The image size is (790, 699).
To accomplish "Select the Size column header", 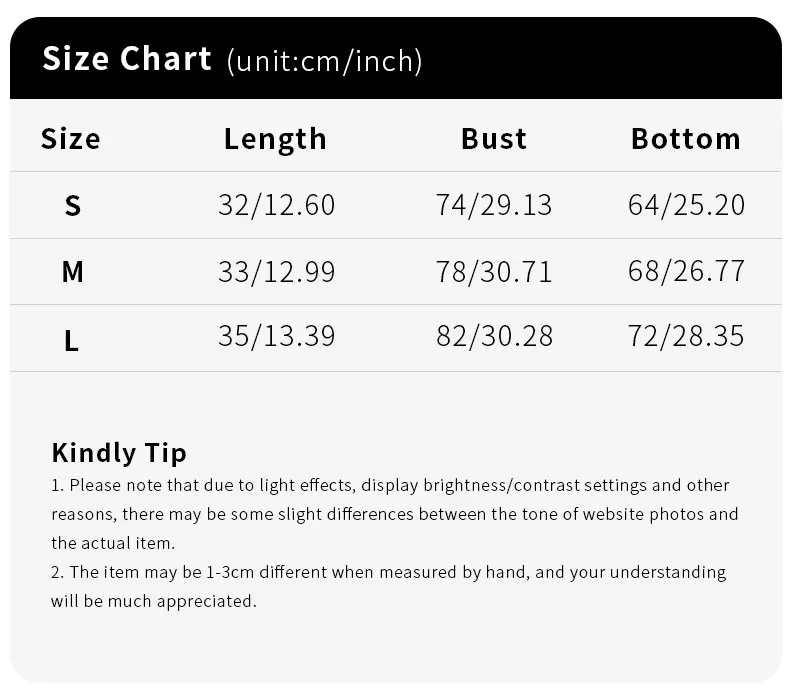I will (x=71, y=139).
